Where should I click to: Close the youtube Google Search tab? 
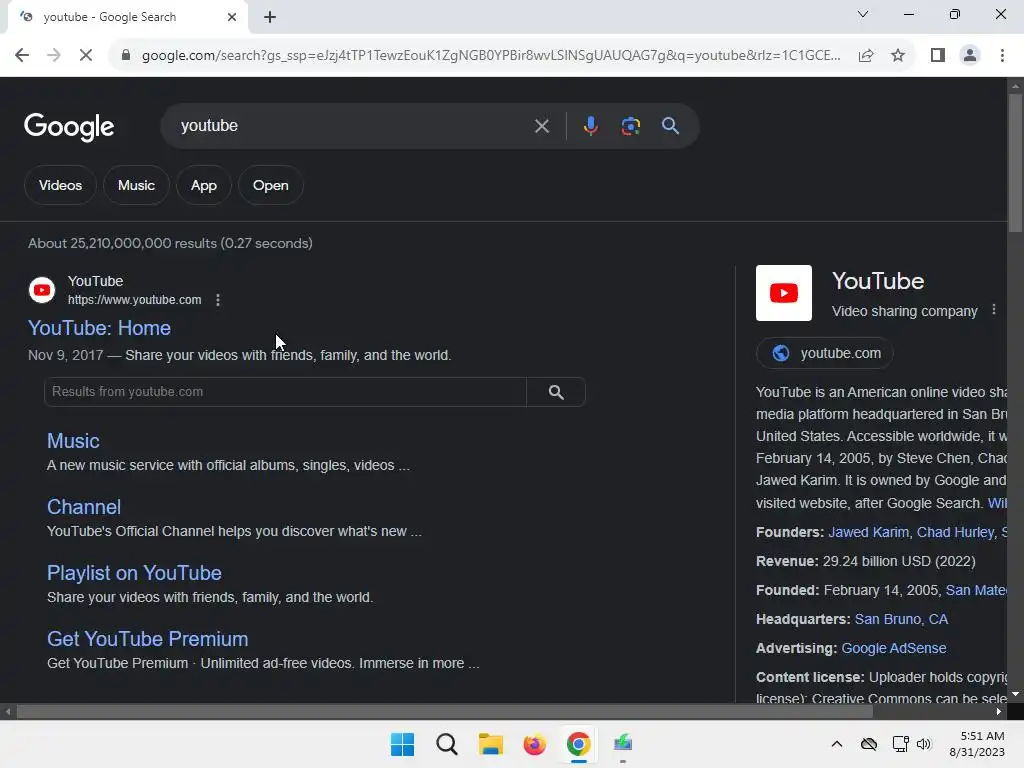[x=232, y=17]
